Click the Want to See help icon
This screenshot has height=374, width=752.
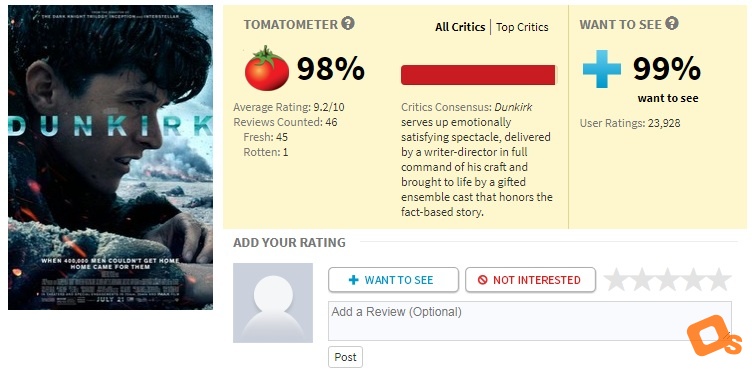(x=672, y=23)
